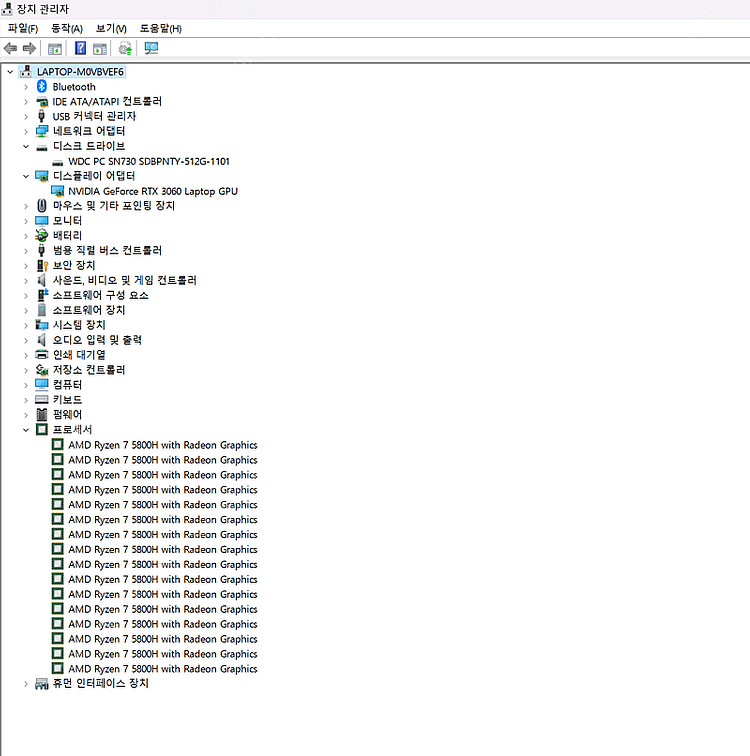
Task: Select NVIDIA GeForce RTX 3060 Laptop GPU text
Action: pos(153,191)
